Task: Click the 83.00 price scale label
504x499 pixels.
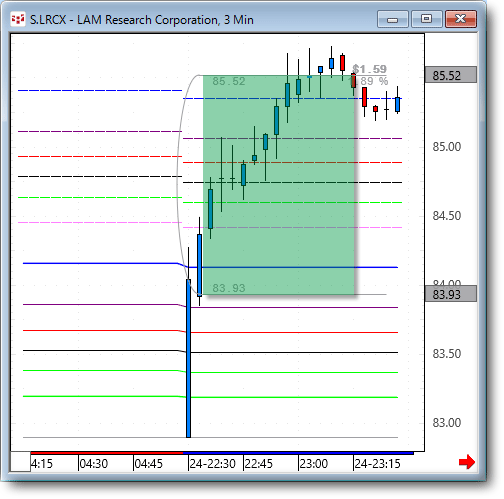Action: (x=447, y=423)
